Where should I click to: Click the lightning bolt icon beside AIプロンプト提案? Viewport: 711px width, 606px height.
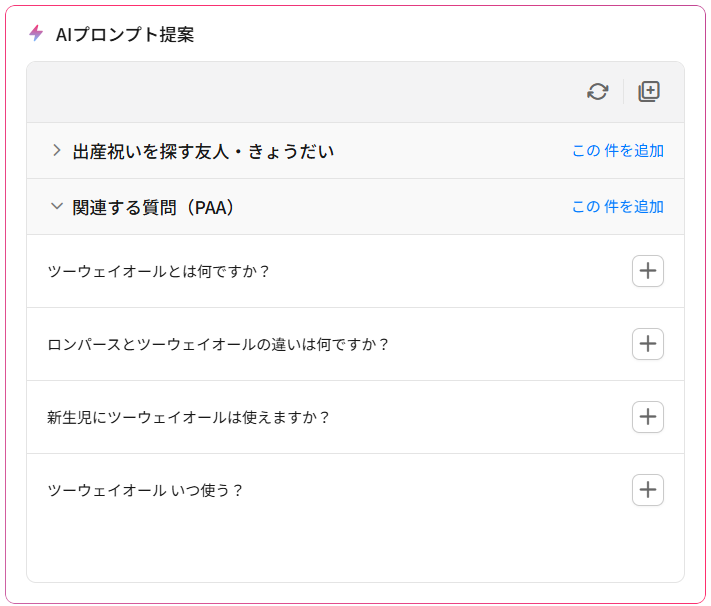36,33
